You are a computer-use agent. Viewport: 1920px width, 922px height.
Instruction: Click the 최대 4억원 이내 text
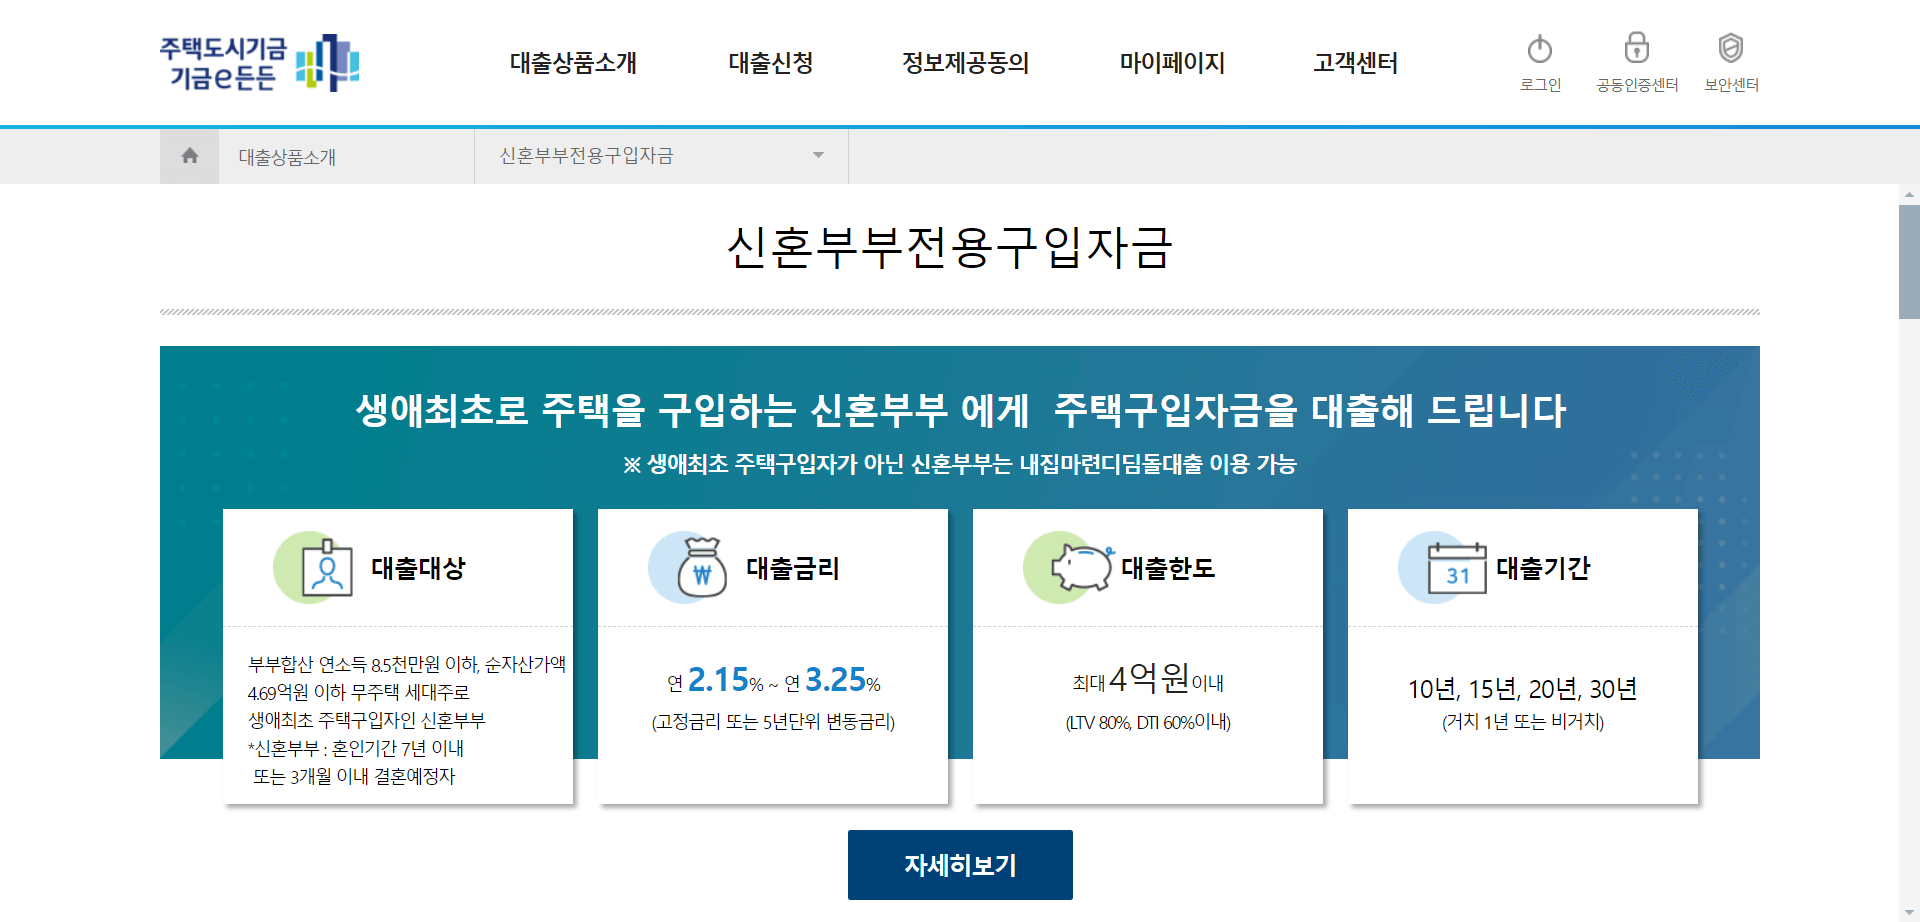(1148, 679)
